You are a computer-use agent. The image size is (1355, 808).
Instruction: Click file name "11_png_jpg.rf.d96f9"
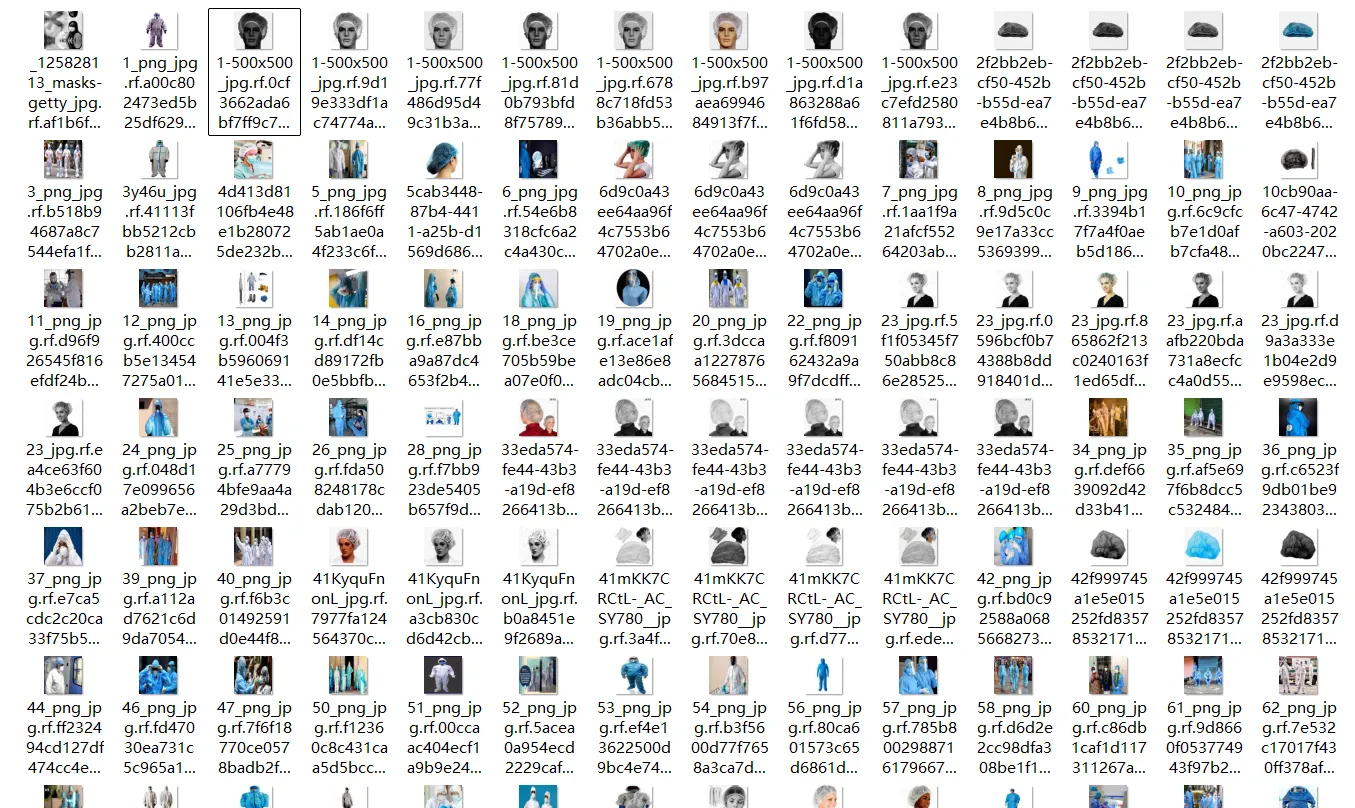(64, 351)
